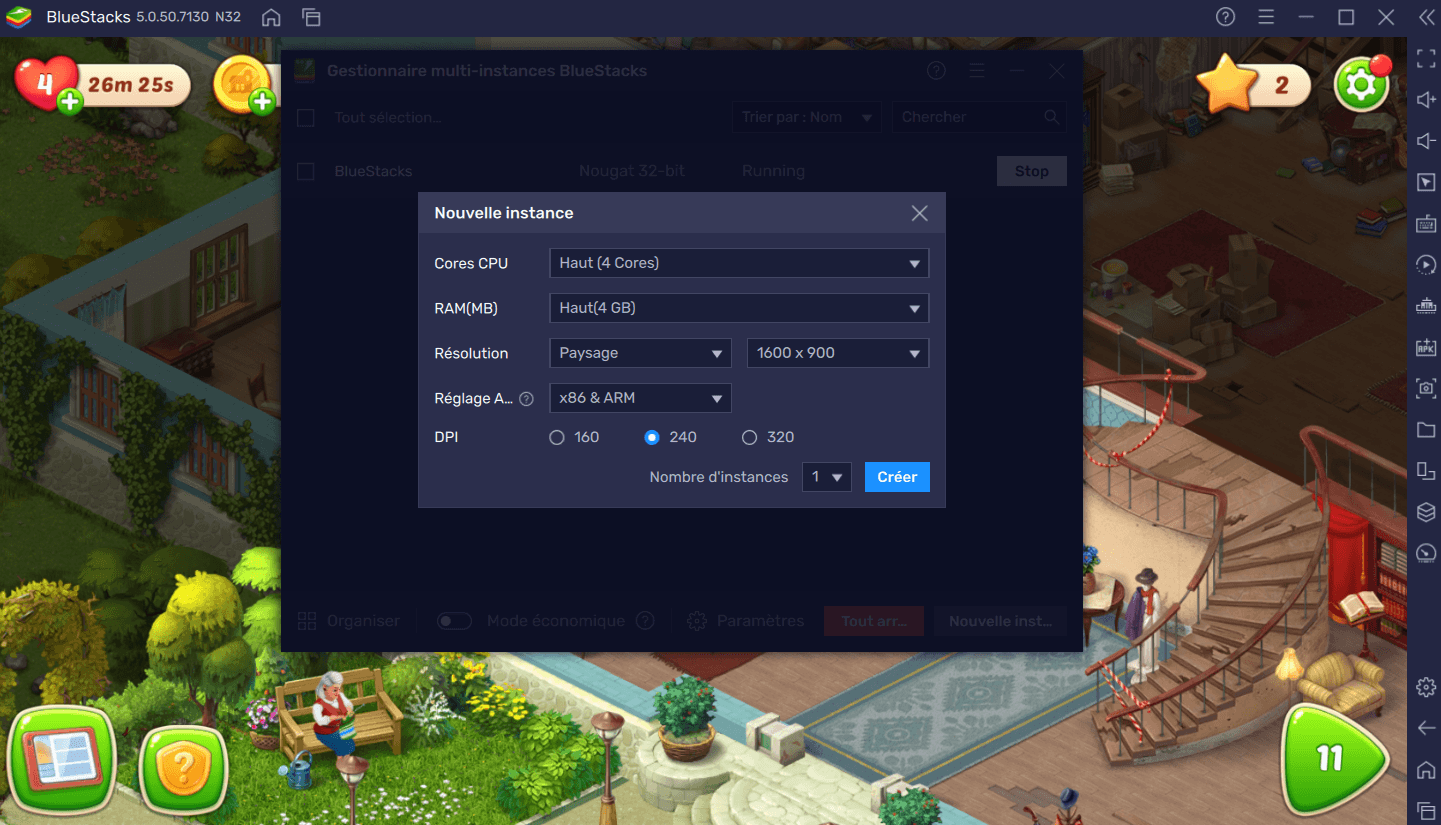Take a screenshot with camera icon
The width and height of the screenshot is (1441, 825).
(x=1426, y=388)
